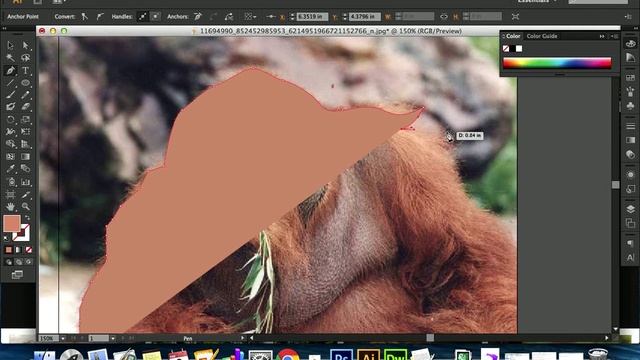Viewport: 640px width, 360px height.
Task: Open the zoom level dropdown at bottom
Action: [x=63, y=338]
